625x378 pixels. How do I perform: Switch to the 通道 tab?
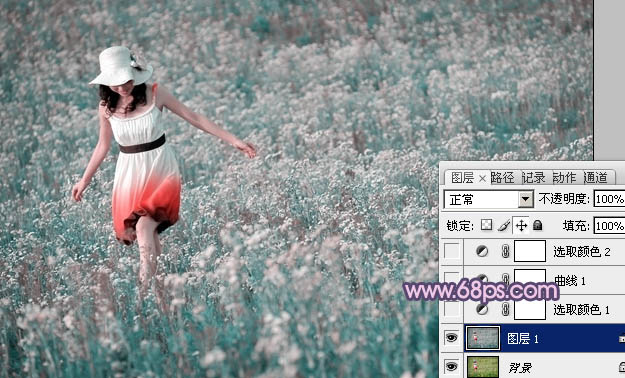coord(596,177)
